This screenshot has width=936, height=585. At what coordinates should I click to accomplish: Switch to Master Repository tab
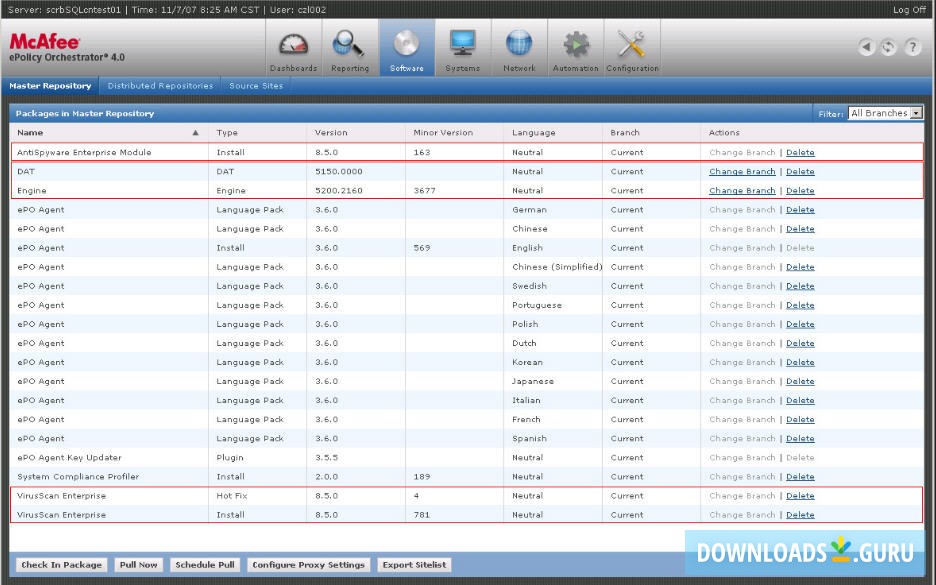[50, 86]
